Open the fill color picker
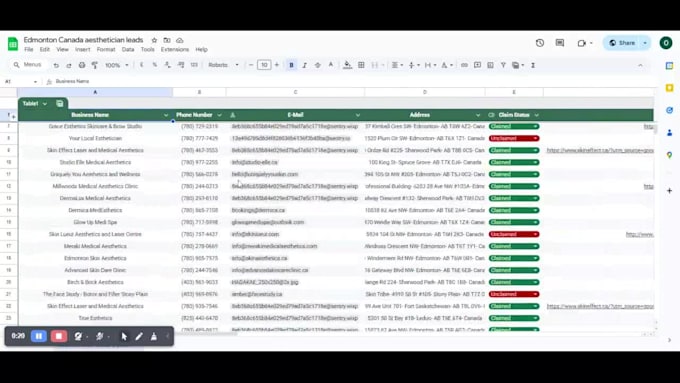Viewport: 680px width, 383px height. (347, 65)
